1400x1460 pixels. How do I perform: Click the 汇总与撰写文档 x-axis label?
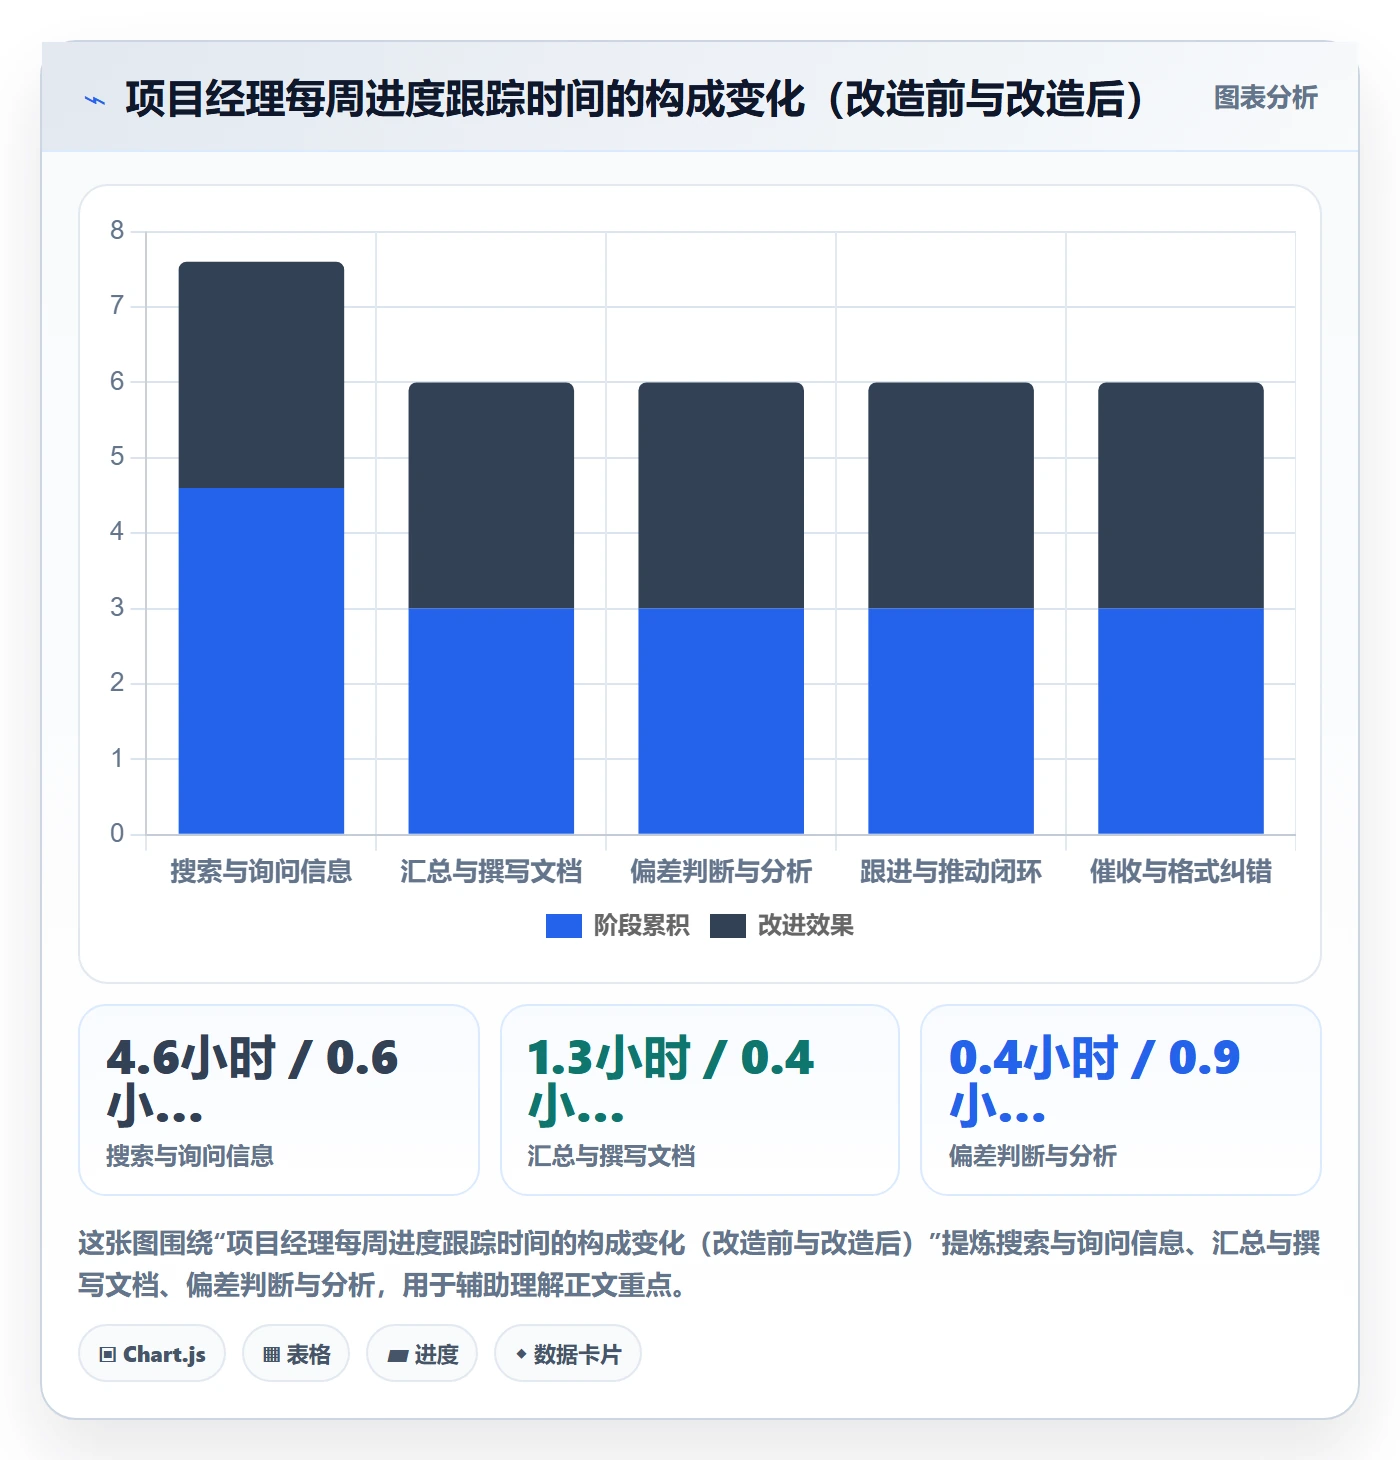[x=491, y=871]
